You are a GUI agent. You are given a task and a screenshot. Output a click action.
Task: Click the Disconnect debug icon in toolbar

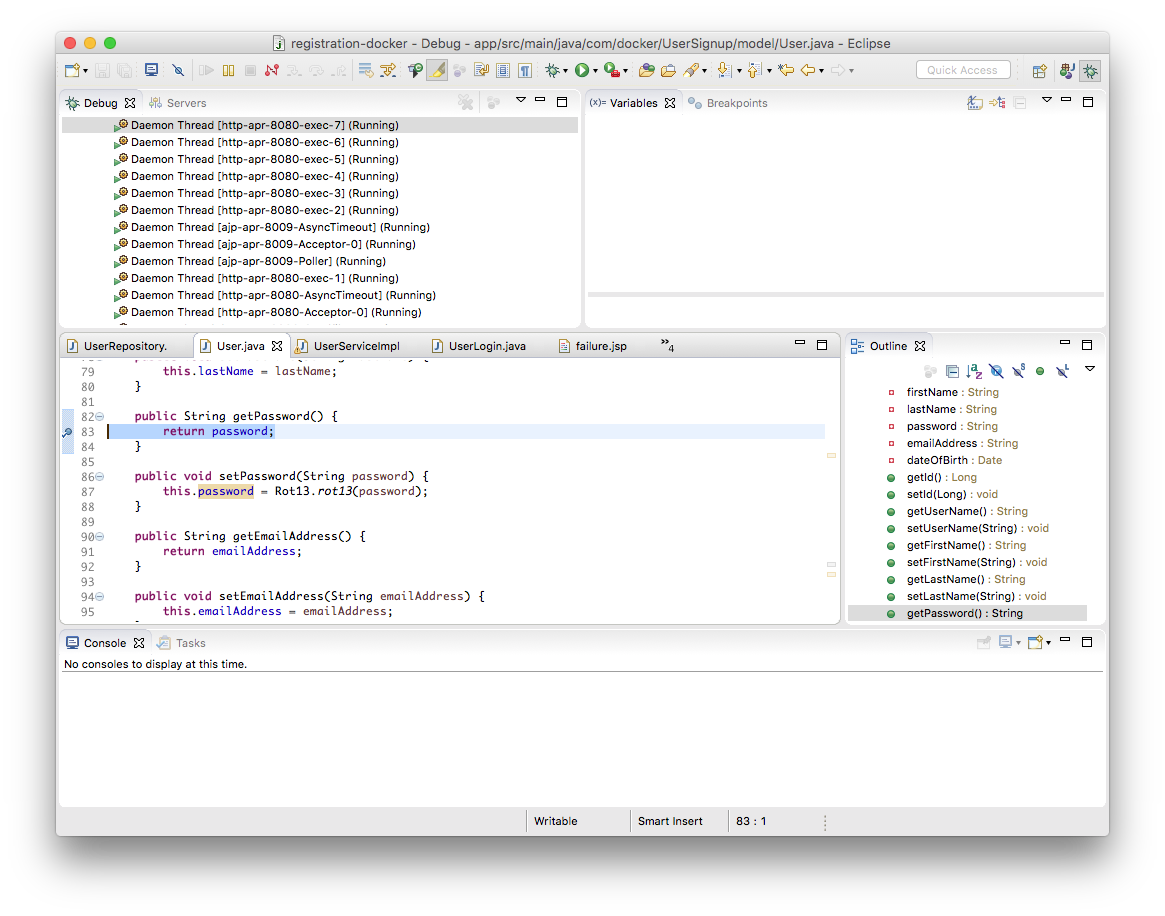coord(272,71)
